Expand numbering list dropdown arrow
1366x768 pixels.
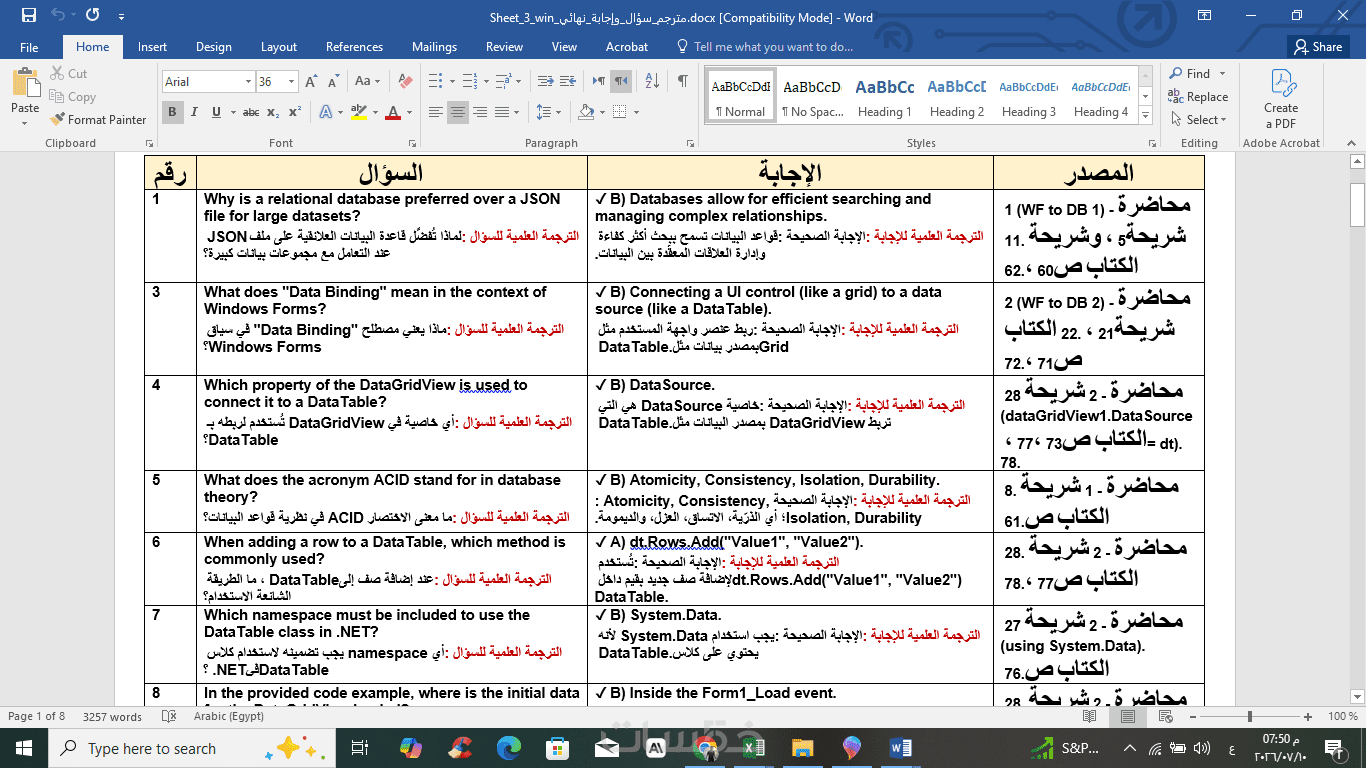pos(486,82)
